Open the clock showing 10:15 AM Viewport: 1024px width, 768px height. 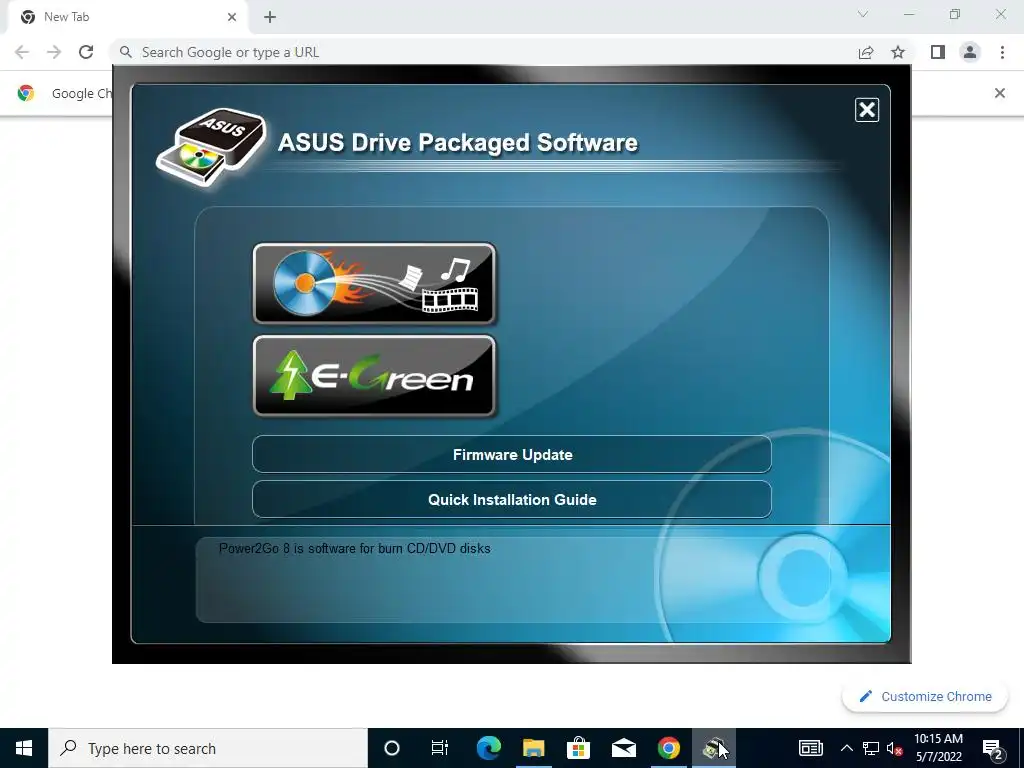point(938,748)
